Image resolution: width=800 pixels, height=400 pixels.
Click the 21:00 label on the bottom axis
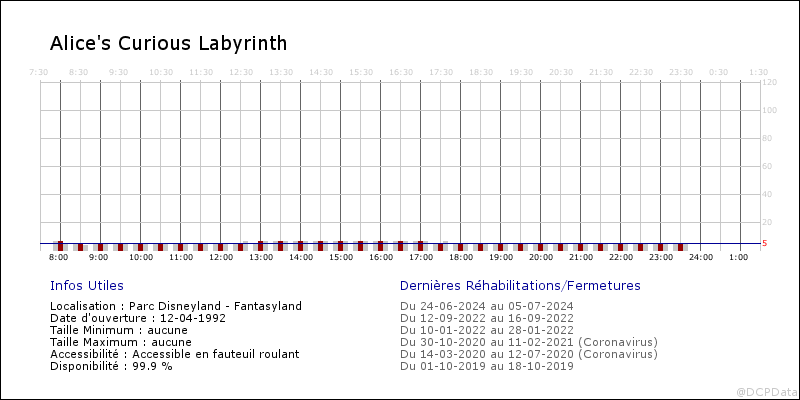[581, 258]
